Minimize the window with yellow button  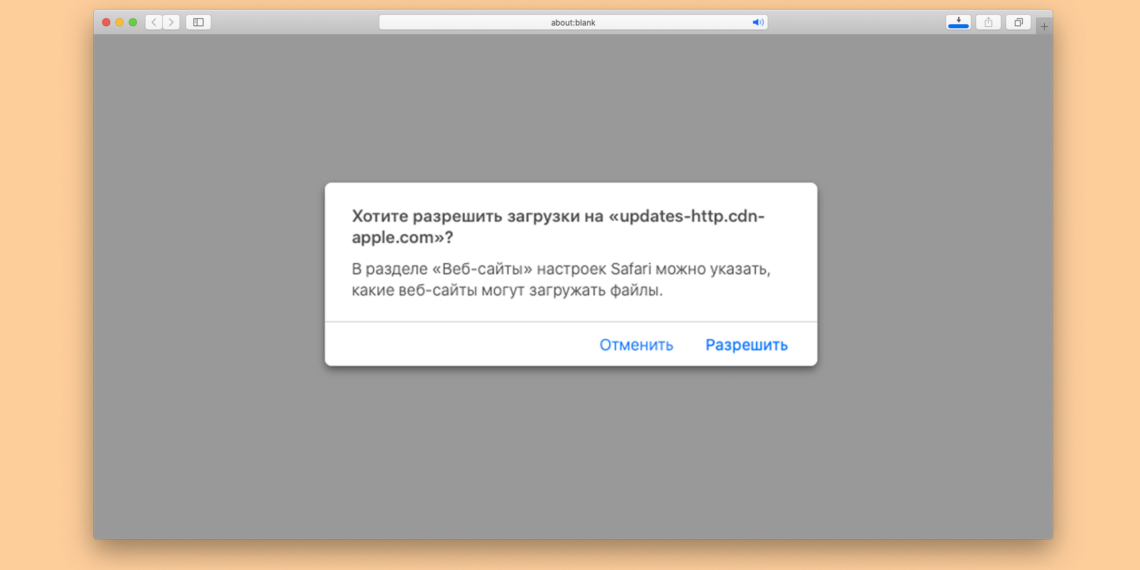(x=120, y=22)
